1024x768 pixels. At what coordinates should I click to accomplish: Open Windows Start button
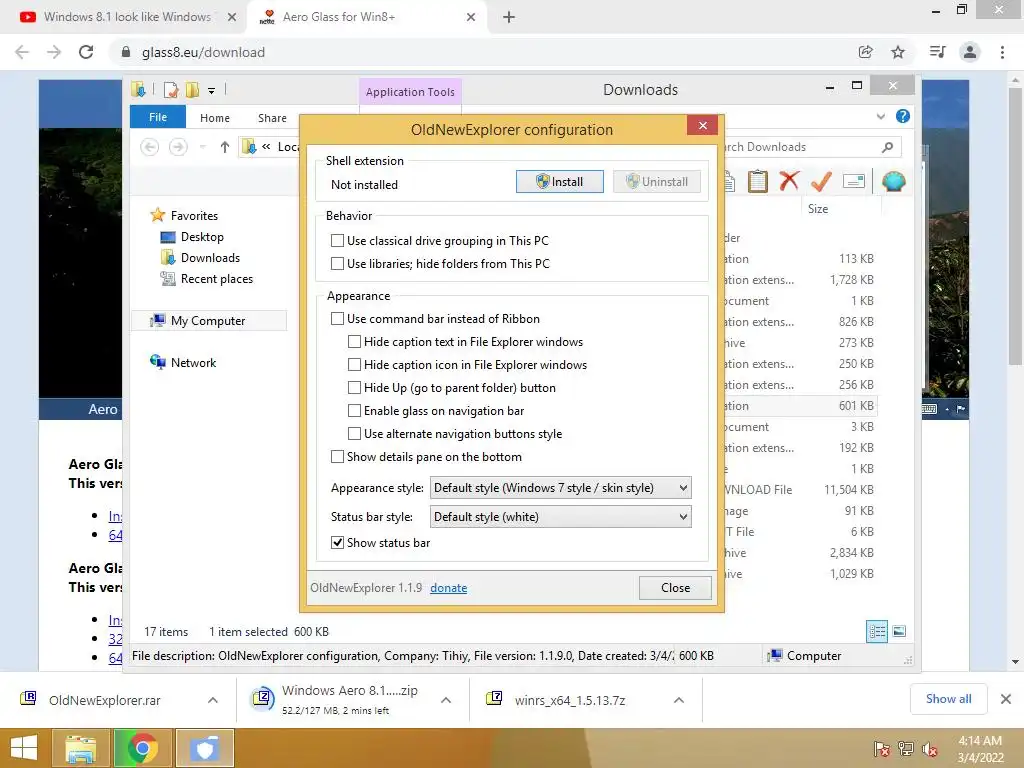[x=24, y=748]
